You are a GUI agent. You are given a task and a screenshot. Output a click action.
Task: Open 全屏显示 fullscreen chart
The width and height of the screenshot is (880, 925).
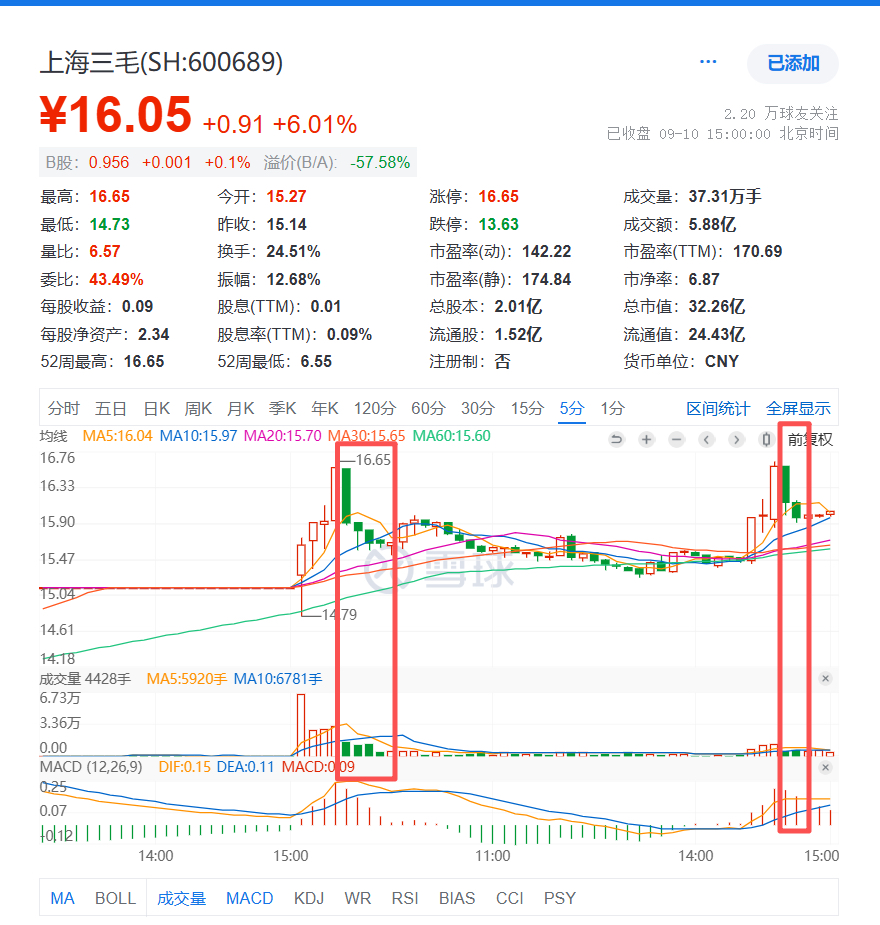point(798,408)
